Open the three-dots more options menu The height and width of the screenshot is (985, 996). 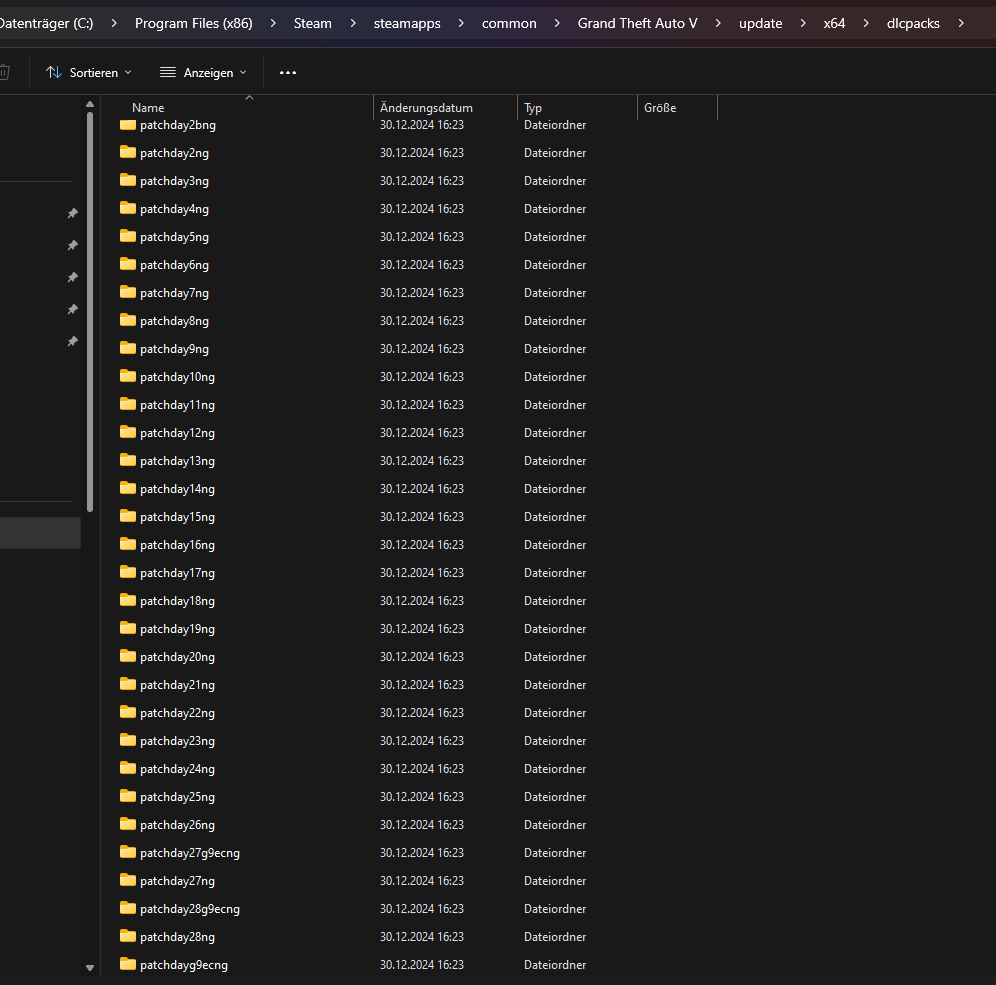(x=288, y=73)
